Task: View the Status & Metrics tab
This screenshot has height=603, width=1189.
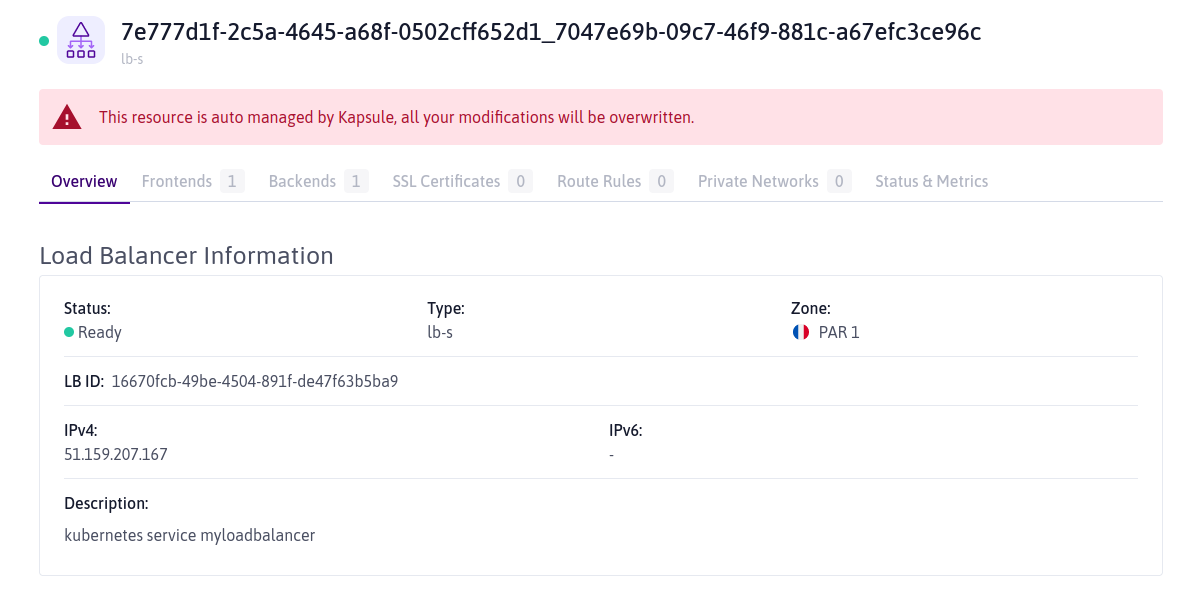Action: (x=931, y=181)
